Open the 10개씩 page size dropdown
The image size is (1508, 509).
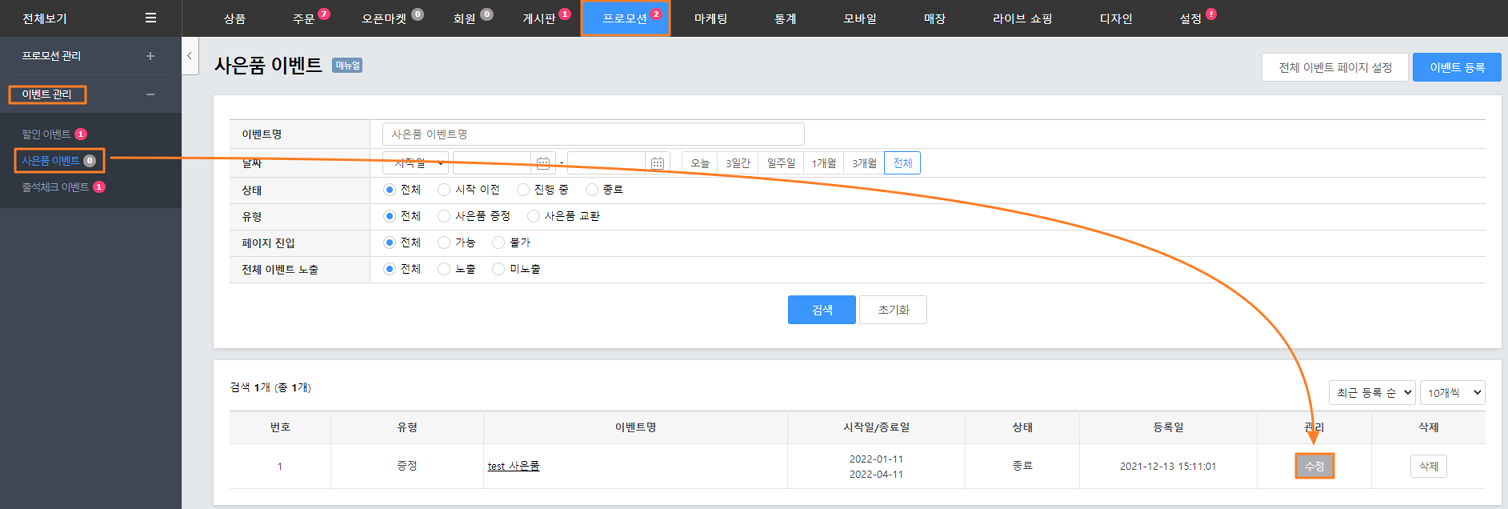click(1453, 392)
